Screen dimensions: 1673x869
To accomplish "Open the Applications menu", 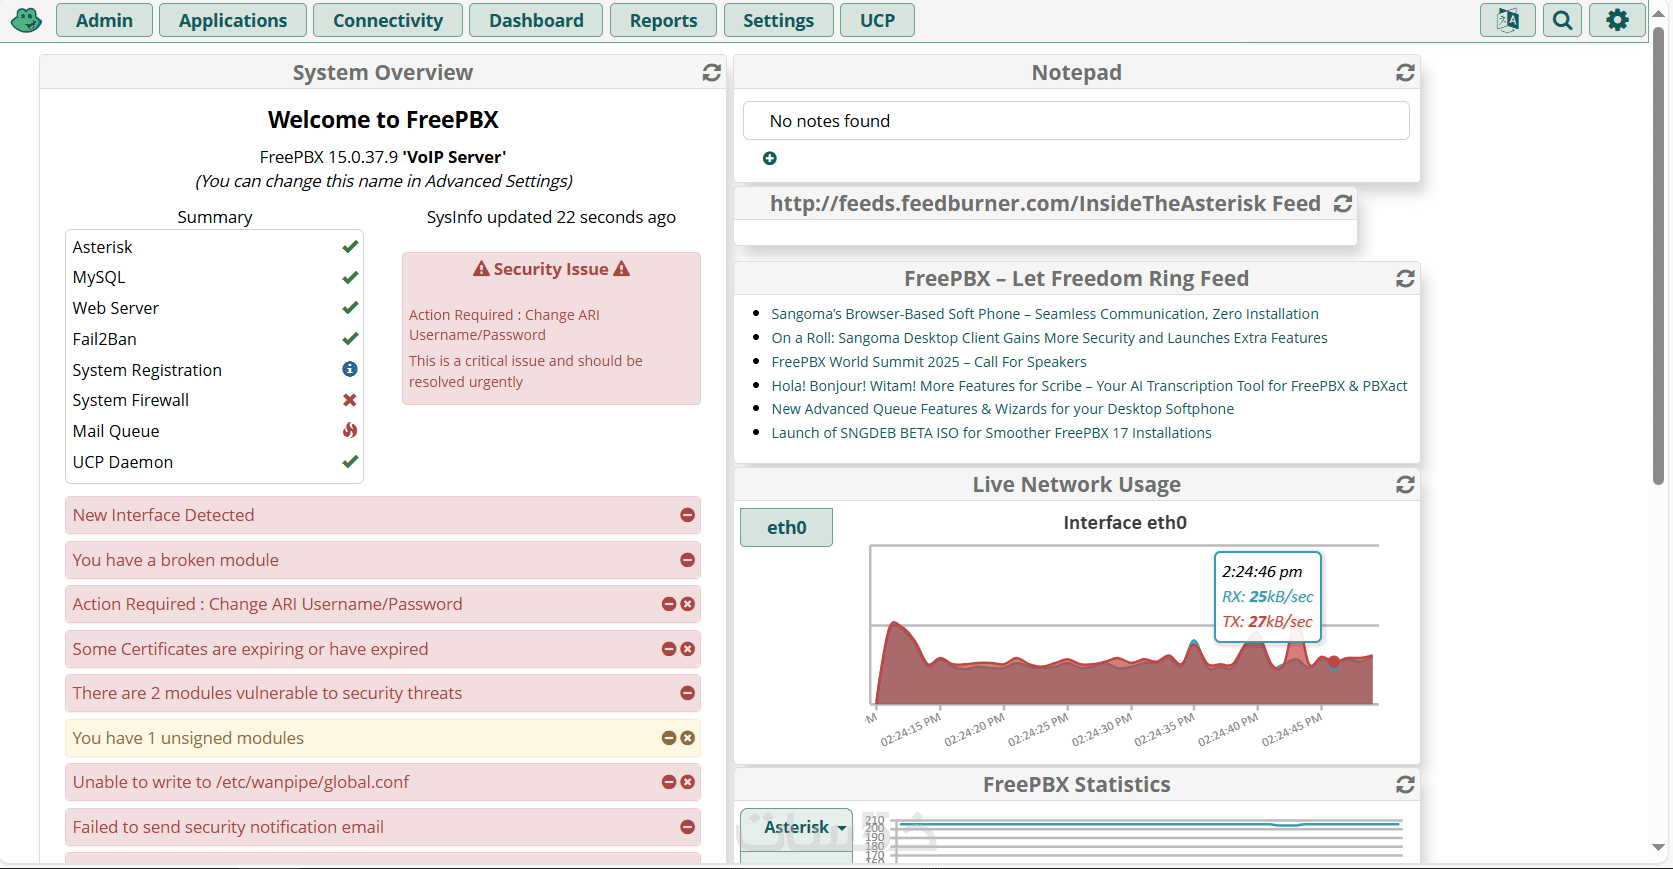I will click(233, 20).
